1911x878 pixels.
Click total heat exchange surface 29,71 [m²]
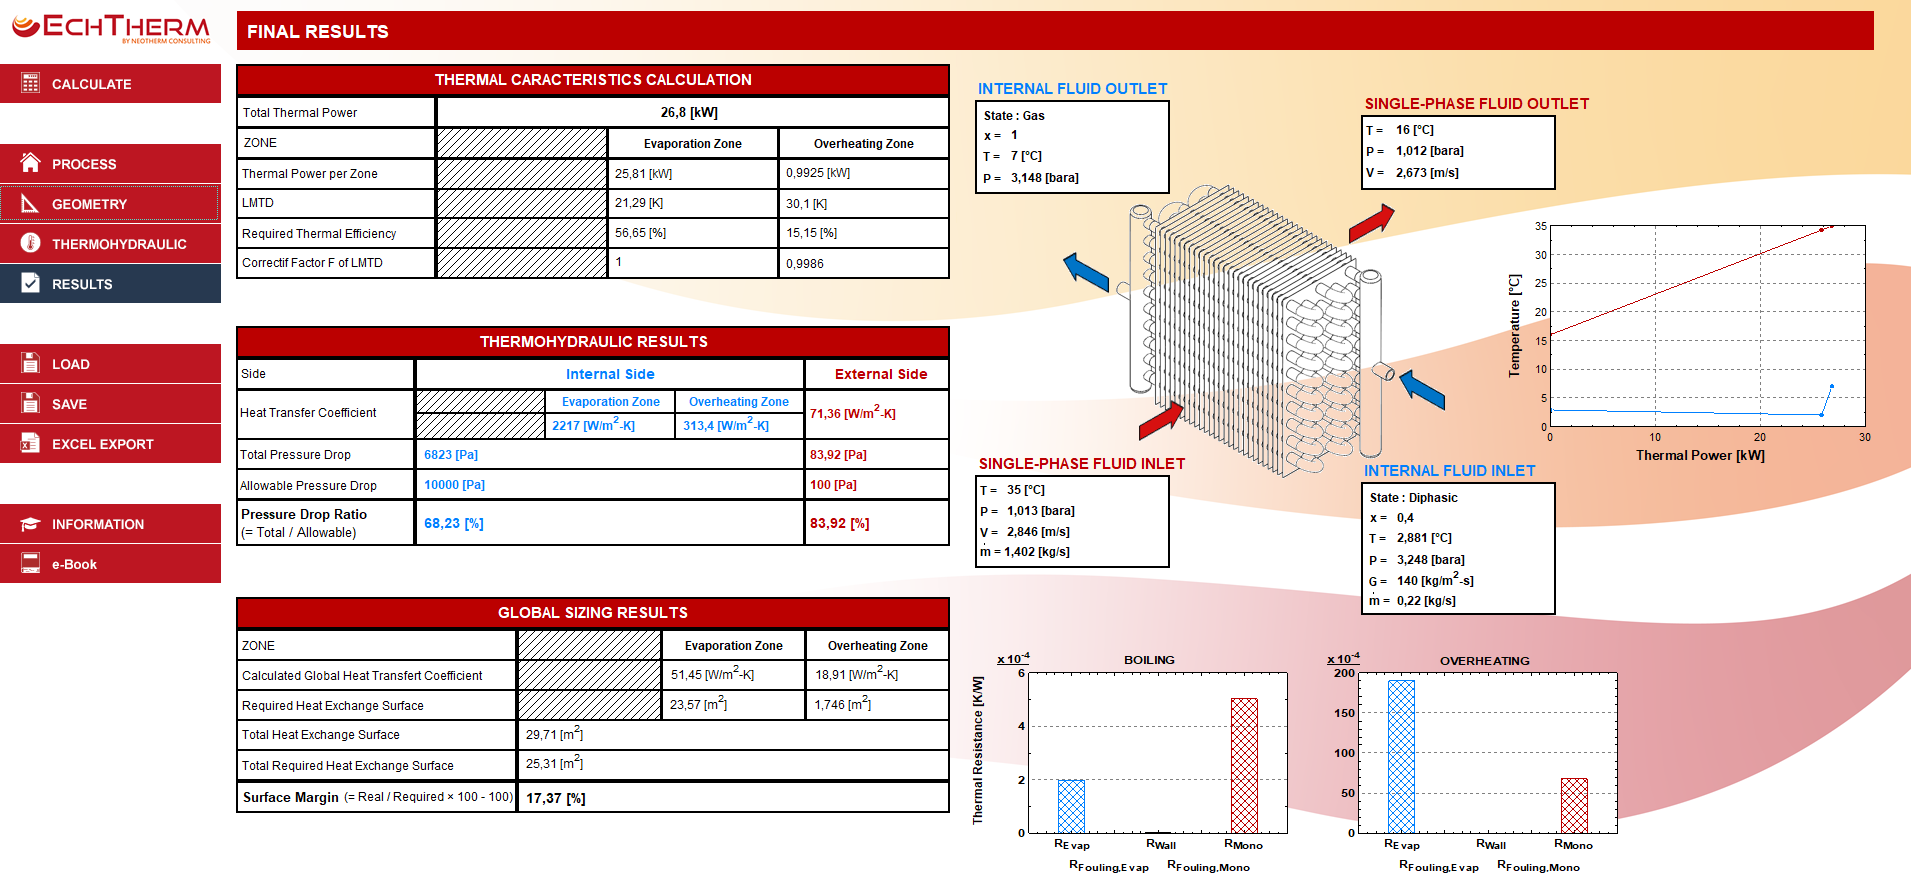[x=554, y=734]
